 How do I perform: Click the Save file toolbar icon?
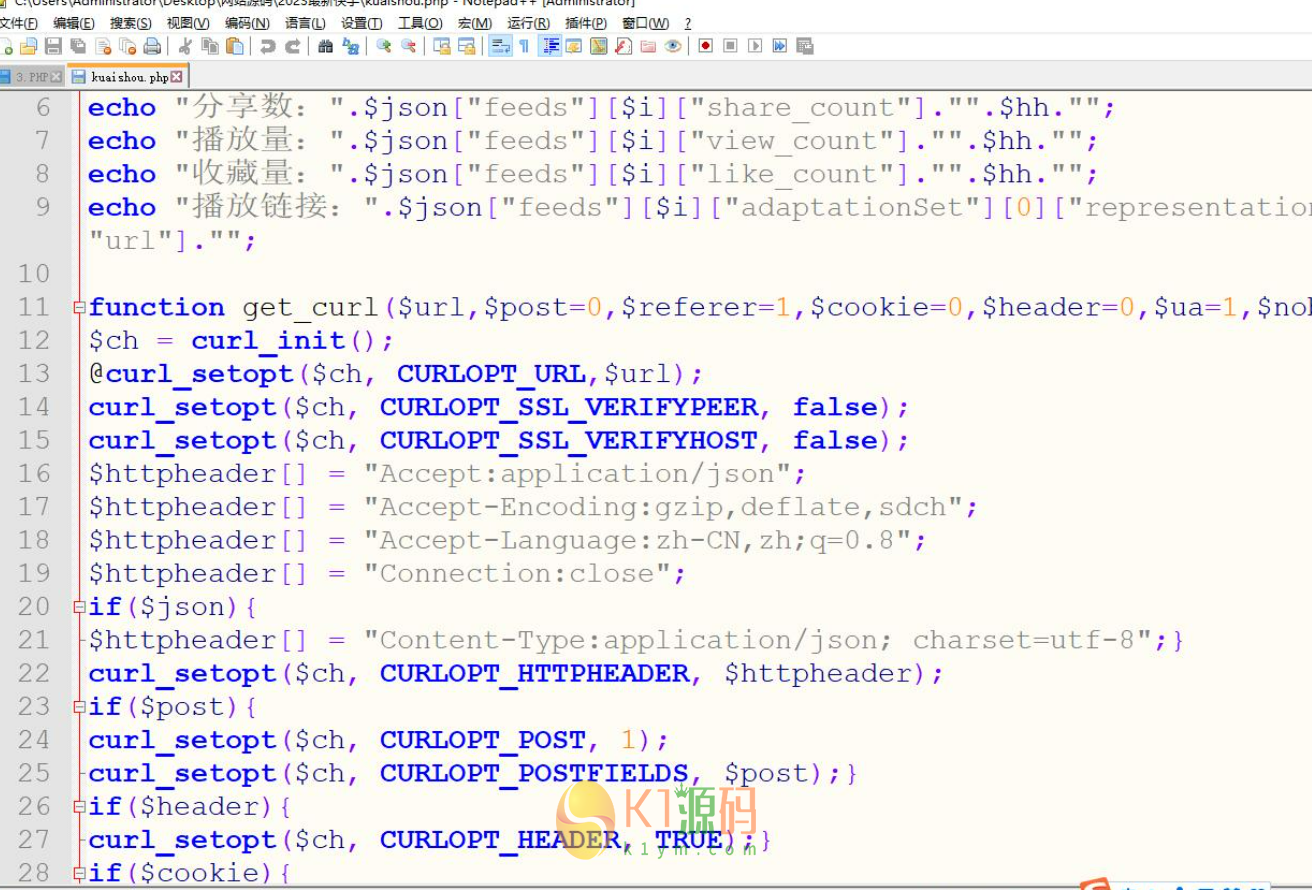(x=53, y=46)
